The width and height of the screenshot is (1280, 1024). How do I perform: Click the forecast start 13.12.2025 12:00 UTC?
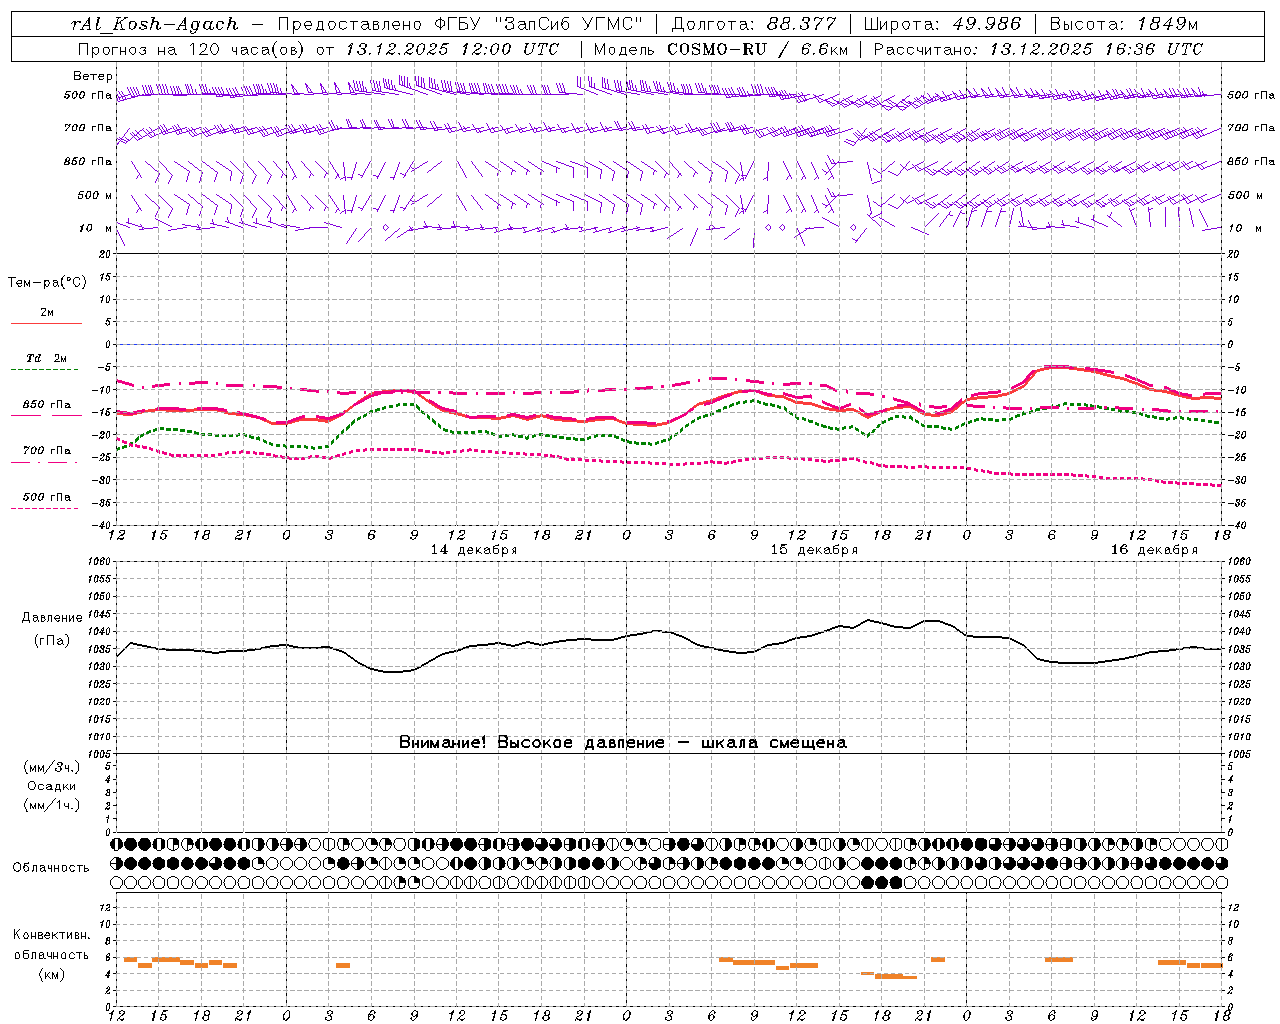[452, 49]
